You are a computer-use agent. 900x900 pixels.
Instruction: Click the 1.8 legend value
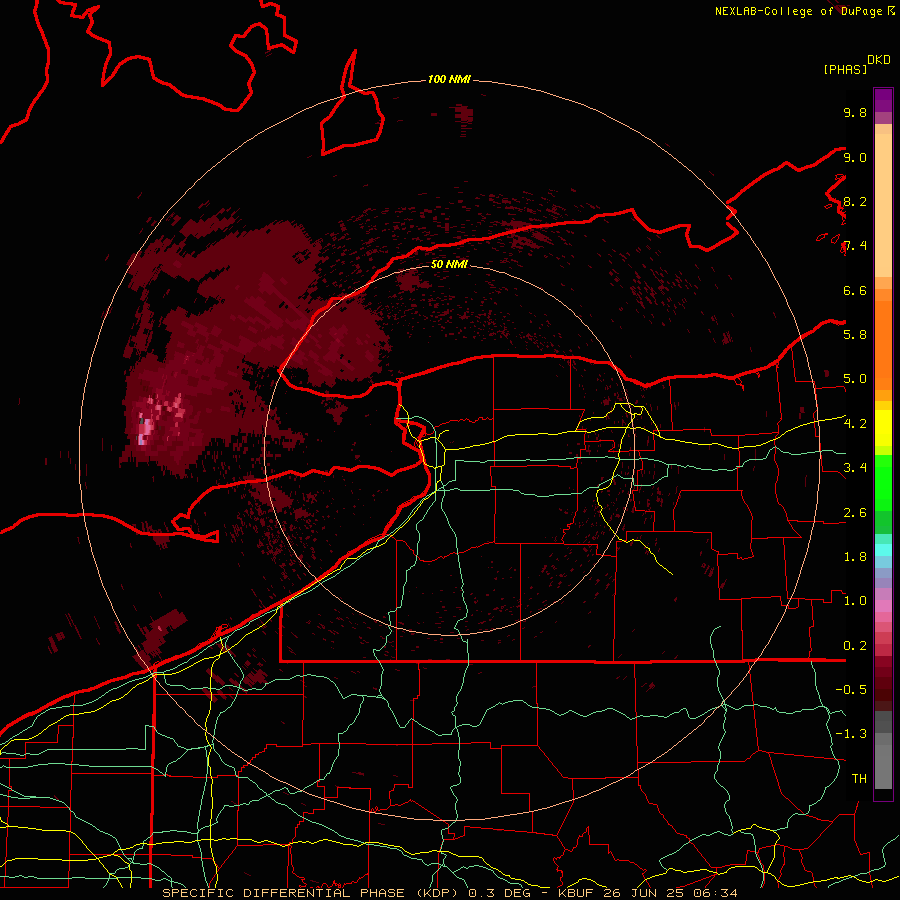855,557
